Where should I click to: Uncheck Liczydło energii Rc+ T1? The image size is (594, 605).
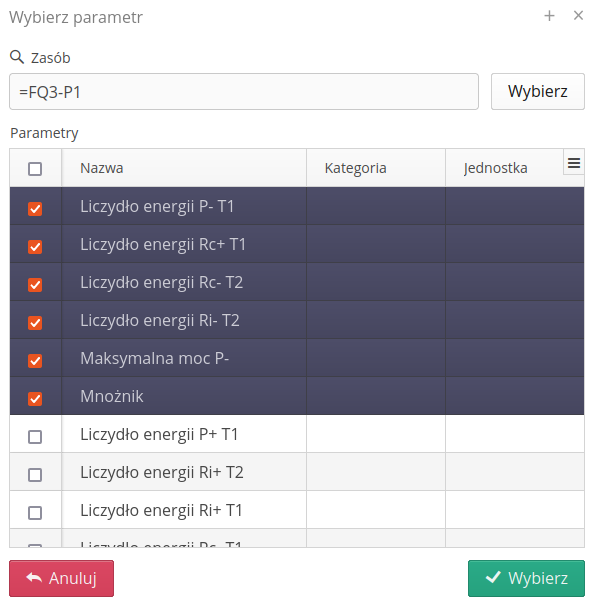(35, 247)
